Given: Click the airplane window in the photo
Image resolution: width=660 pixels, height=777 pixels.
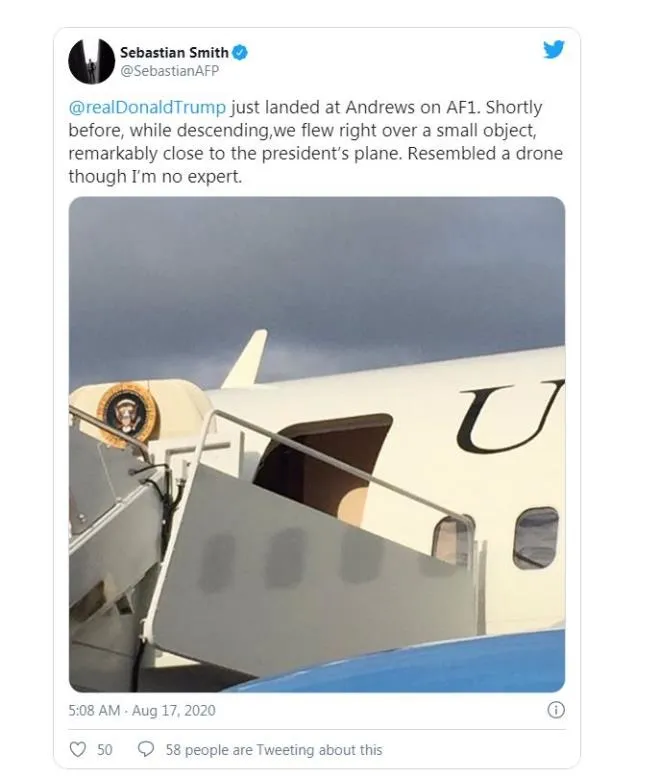Looking at the screenshot, I should point(535,537).
